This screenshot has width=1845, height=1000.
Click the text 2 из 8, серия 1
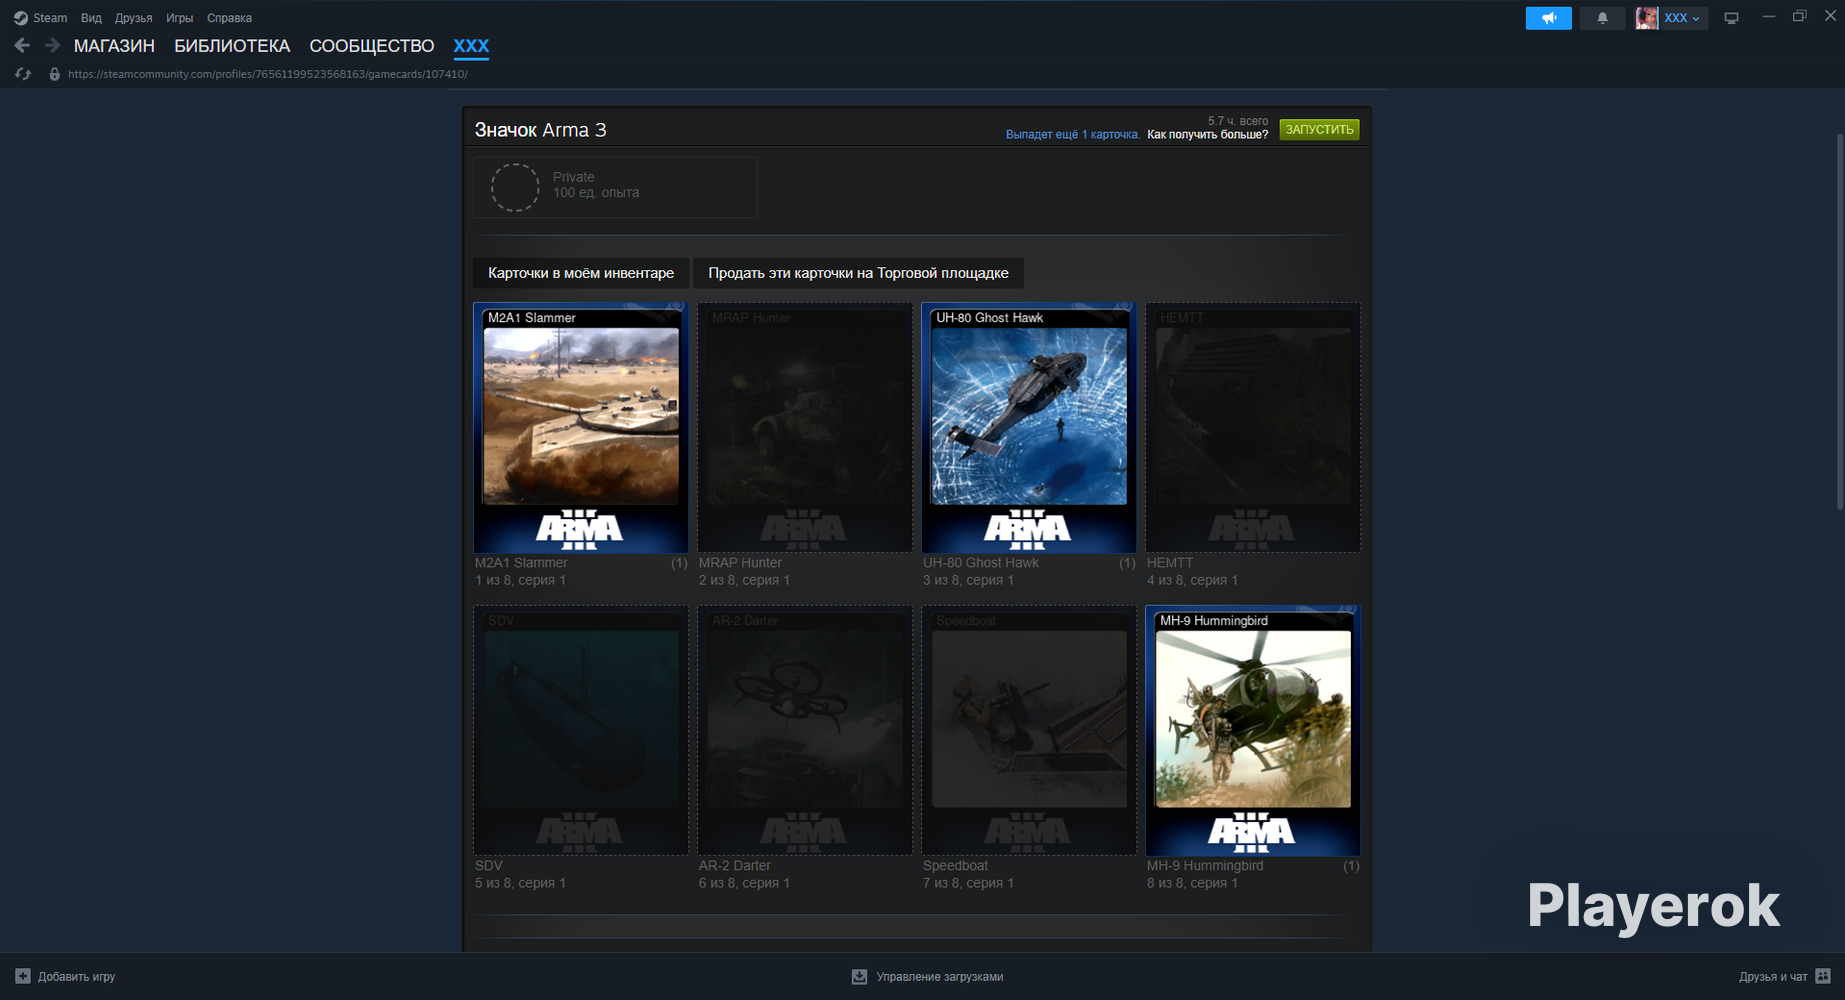(744, 580)
